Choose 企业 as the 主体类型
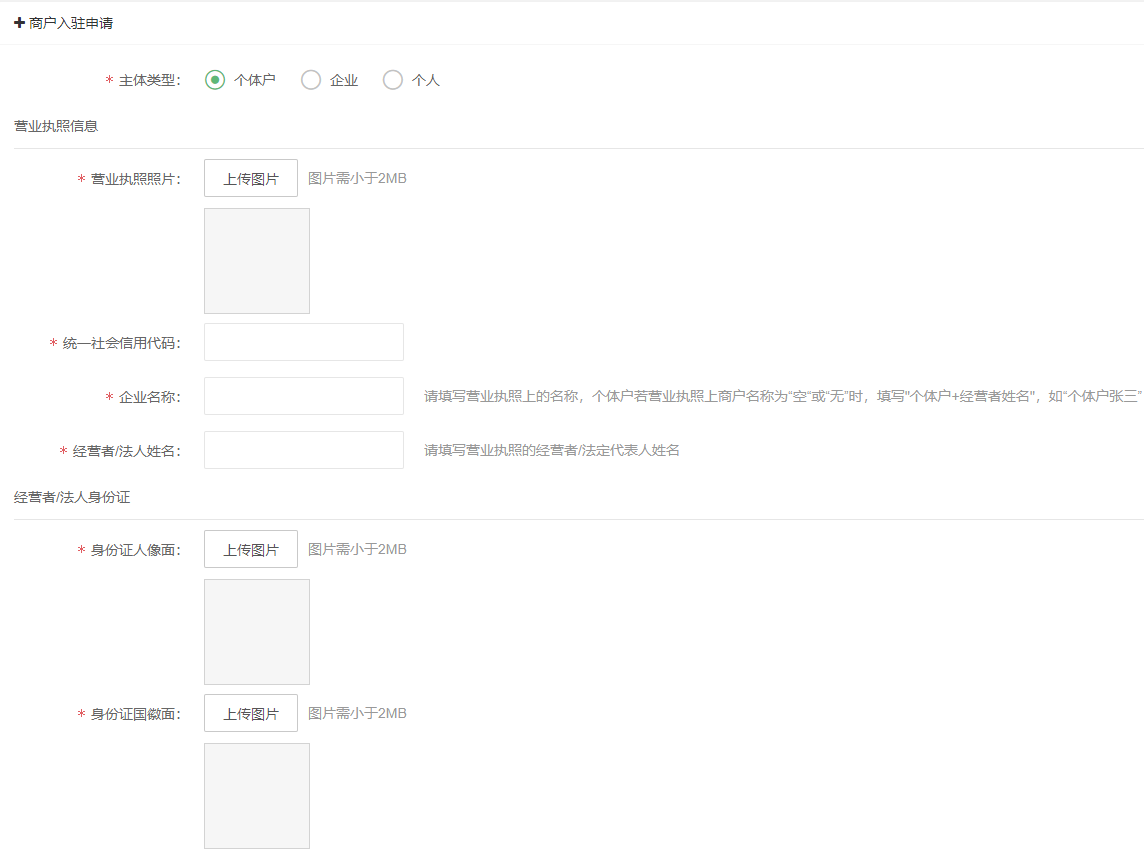Screen dimensions: 1144x852 311,80
